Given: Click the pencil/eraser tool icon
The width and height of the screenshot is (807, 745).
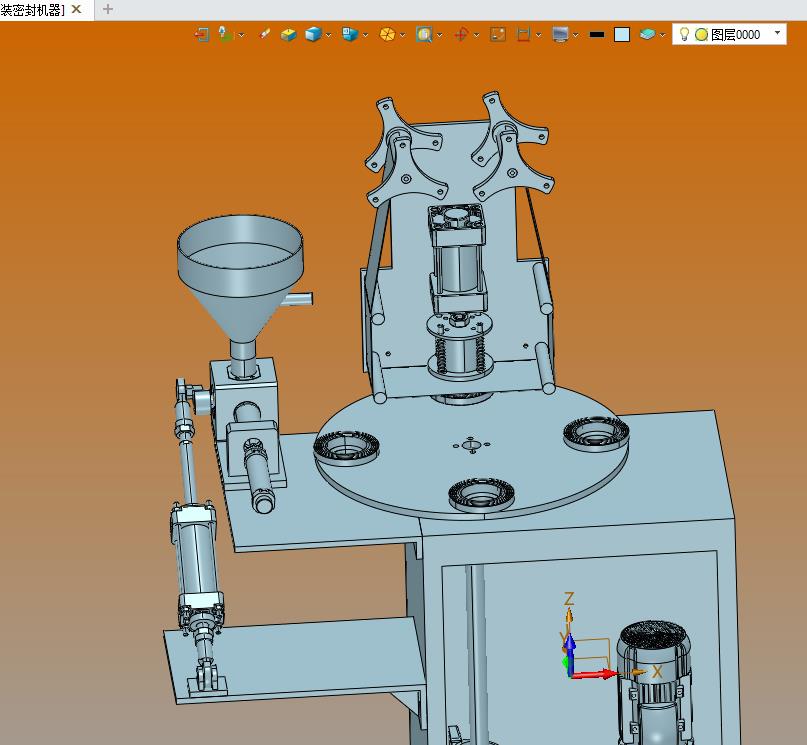Looking at the screenshot, I should point(265,34).
